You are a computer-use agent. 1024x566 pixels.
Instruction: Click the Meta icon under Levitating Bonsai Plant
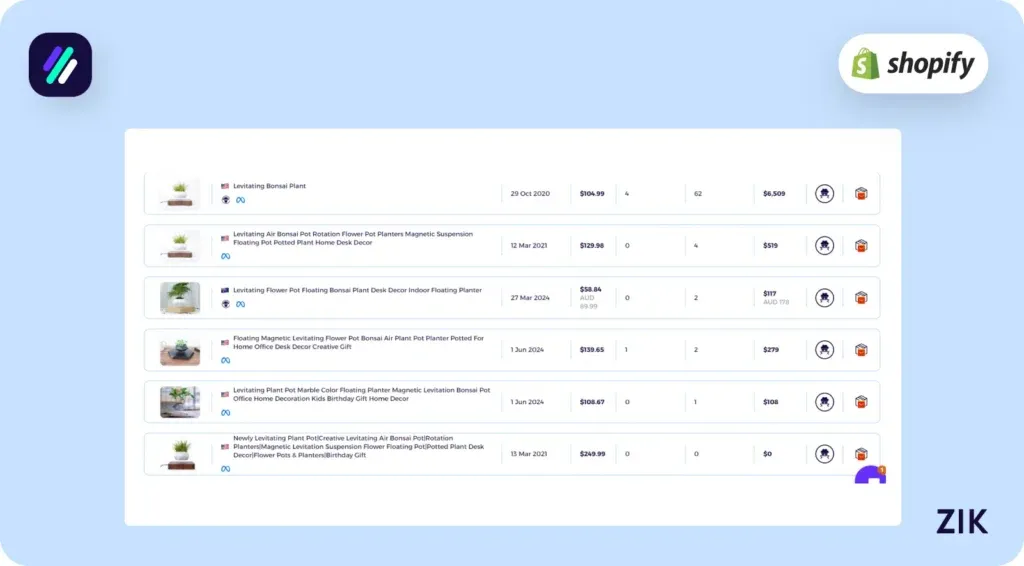pyautogui.click(x=240, y=200)
